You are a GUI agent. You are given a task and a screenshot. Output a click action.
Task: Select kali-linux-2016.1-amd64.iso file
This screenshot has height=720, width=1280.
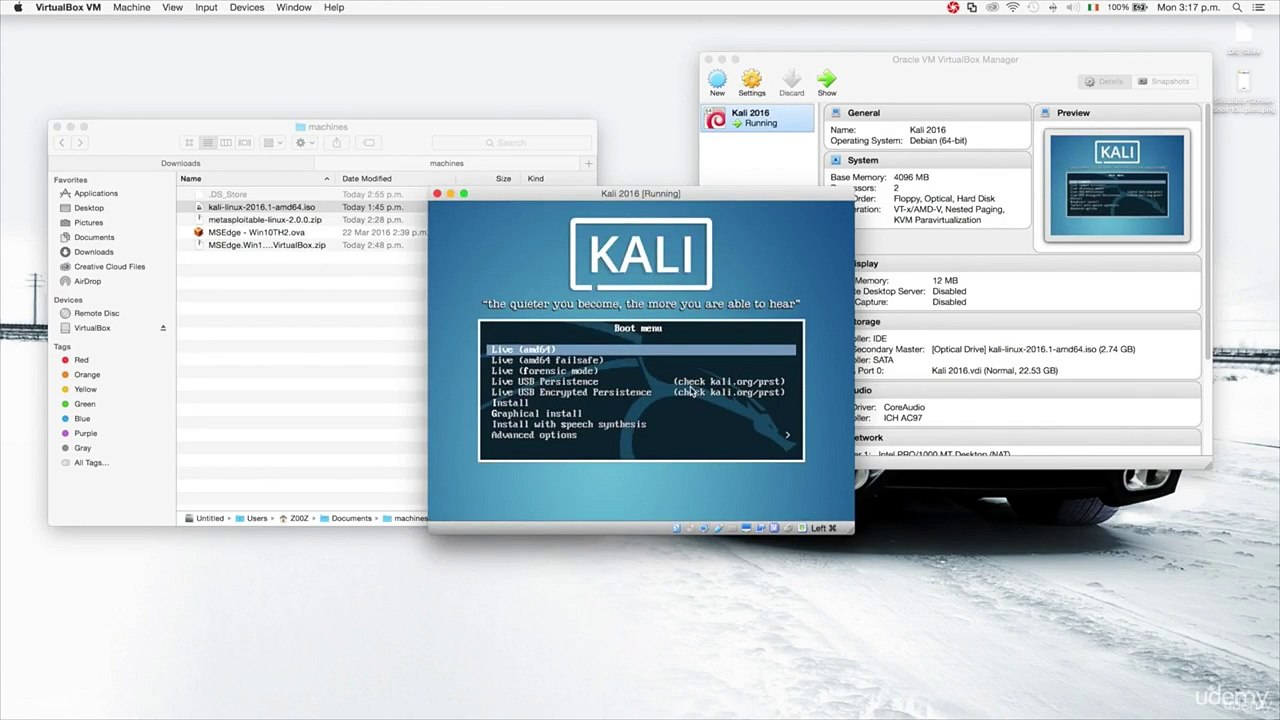click(x=261, y=207)
